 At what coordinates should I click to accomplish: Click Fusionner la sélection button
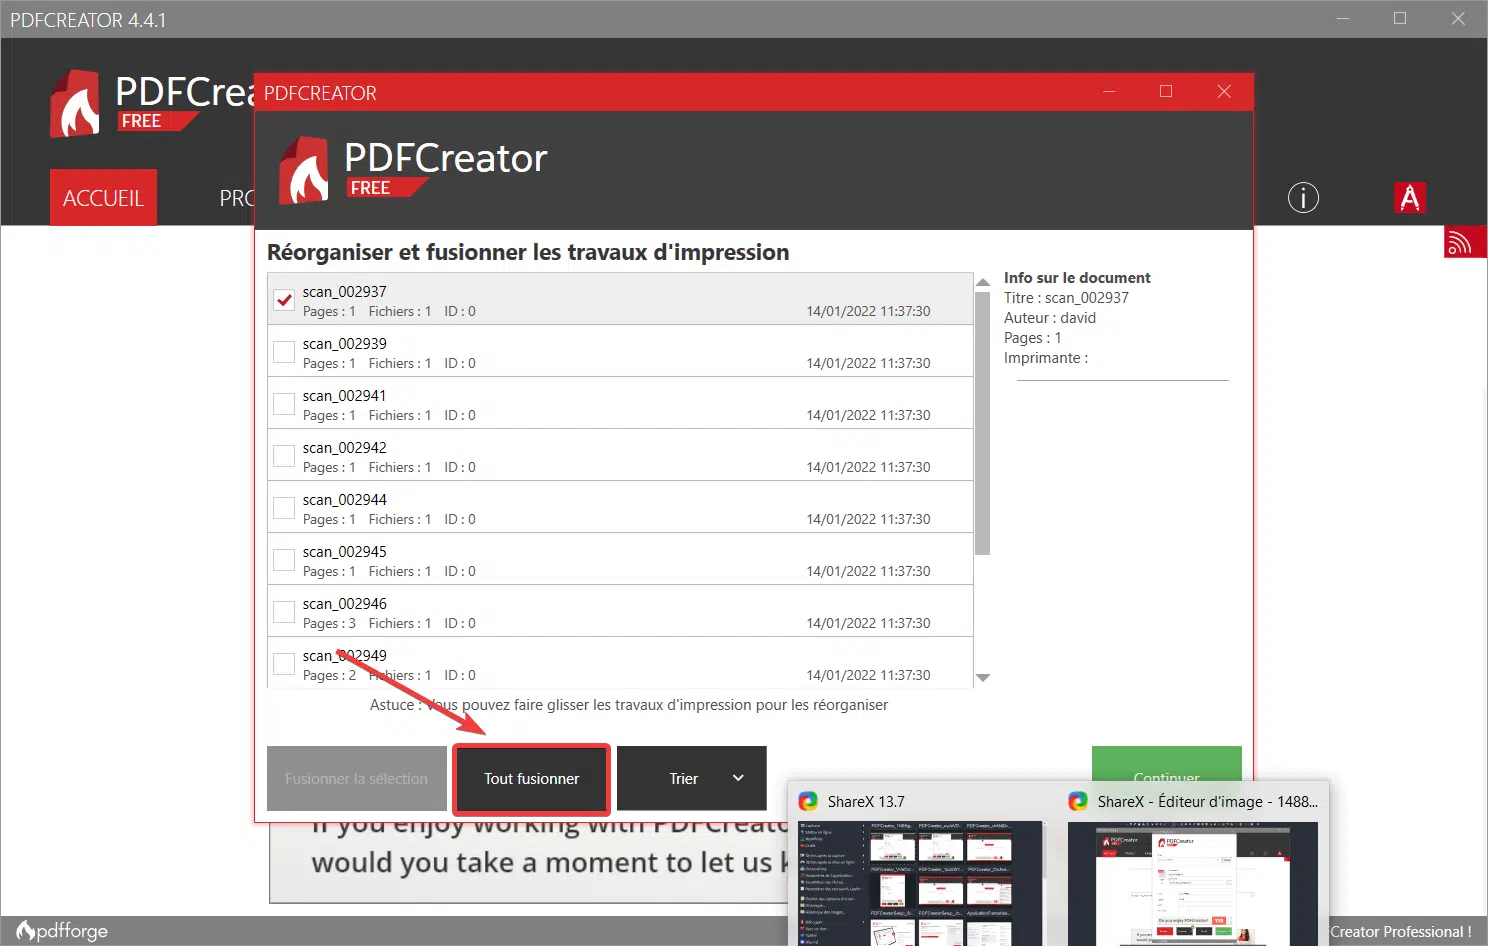(x=356, y=778)
